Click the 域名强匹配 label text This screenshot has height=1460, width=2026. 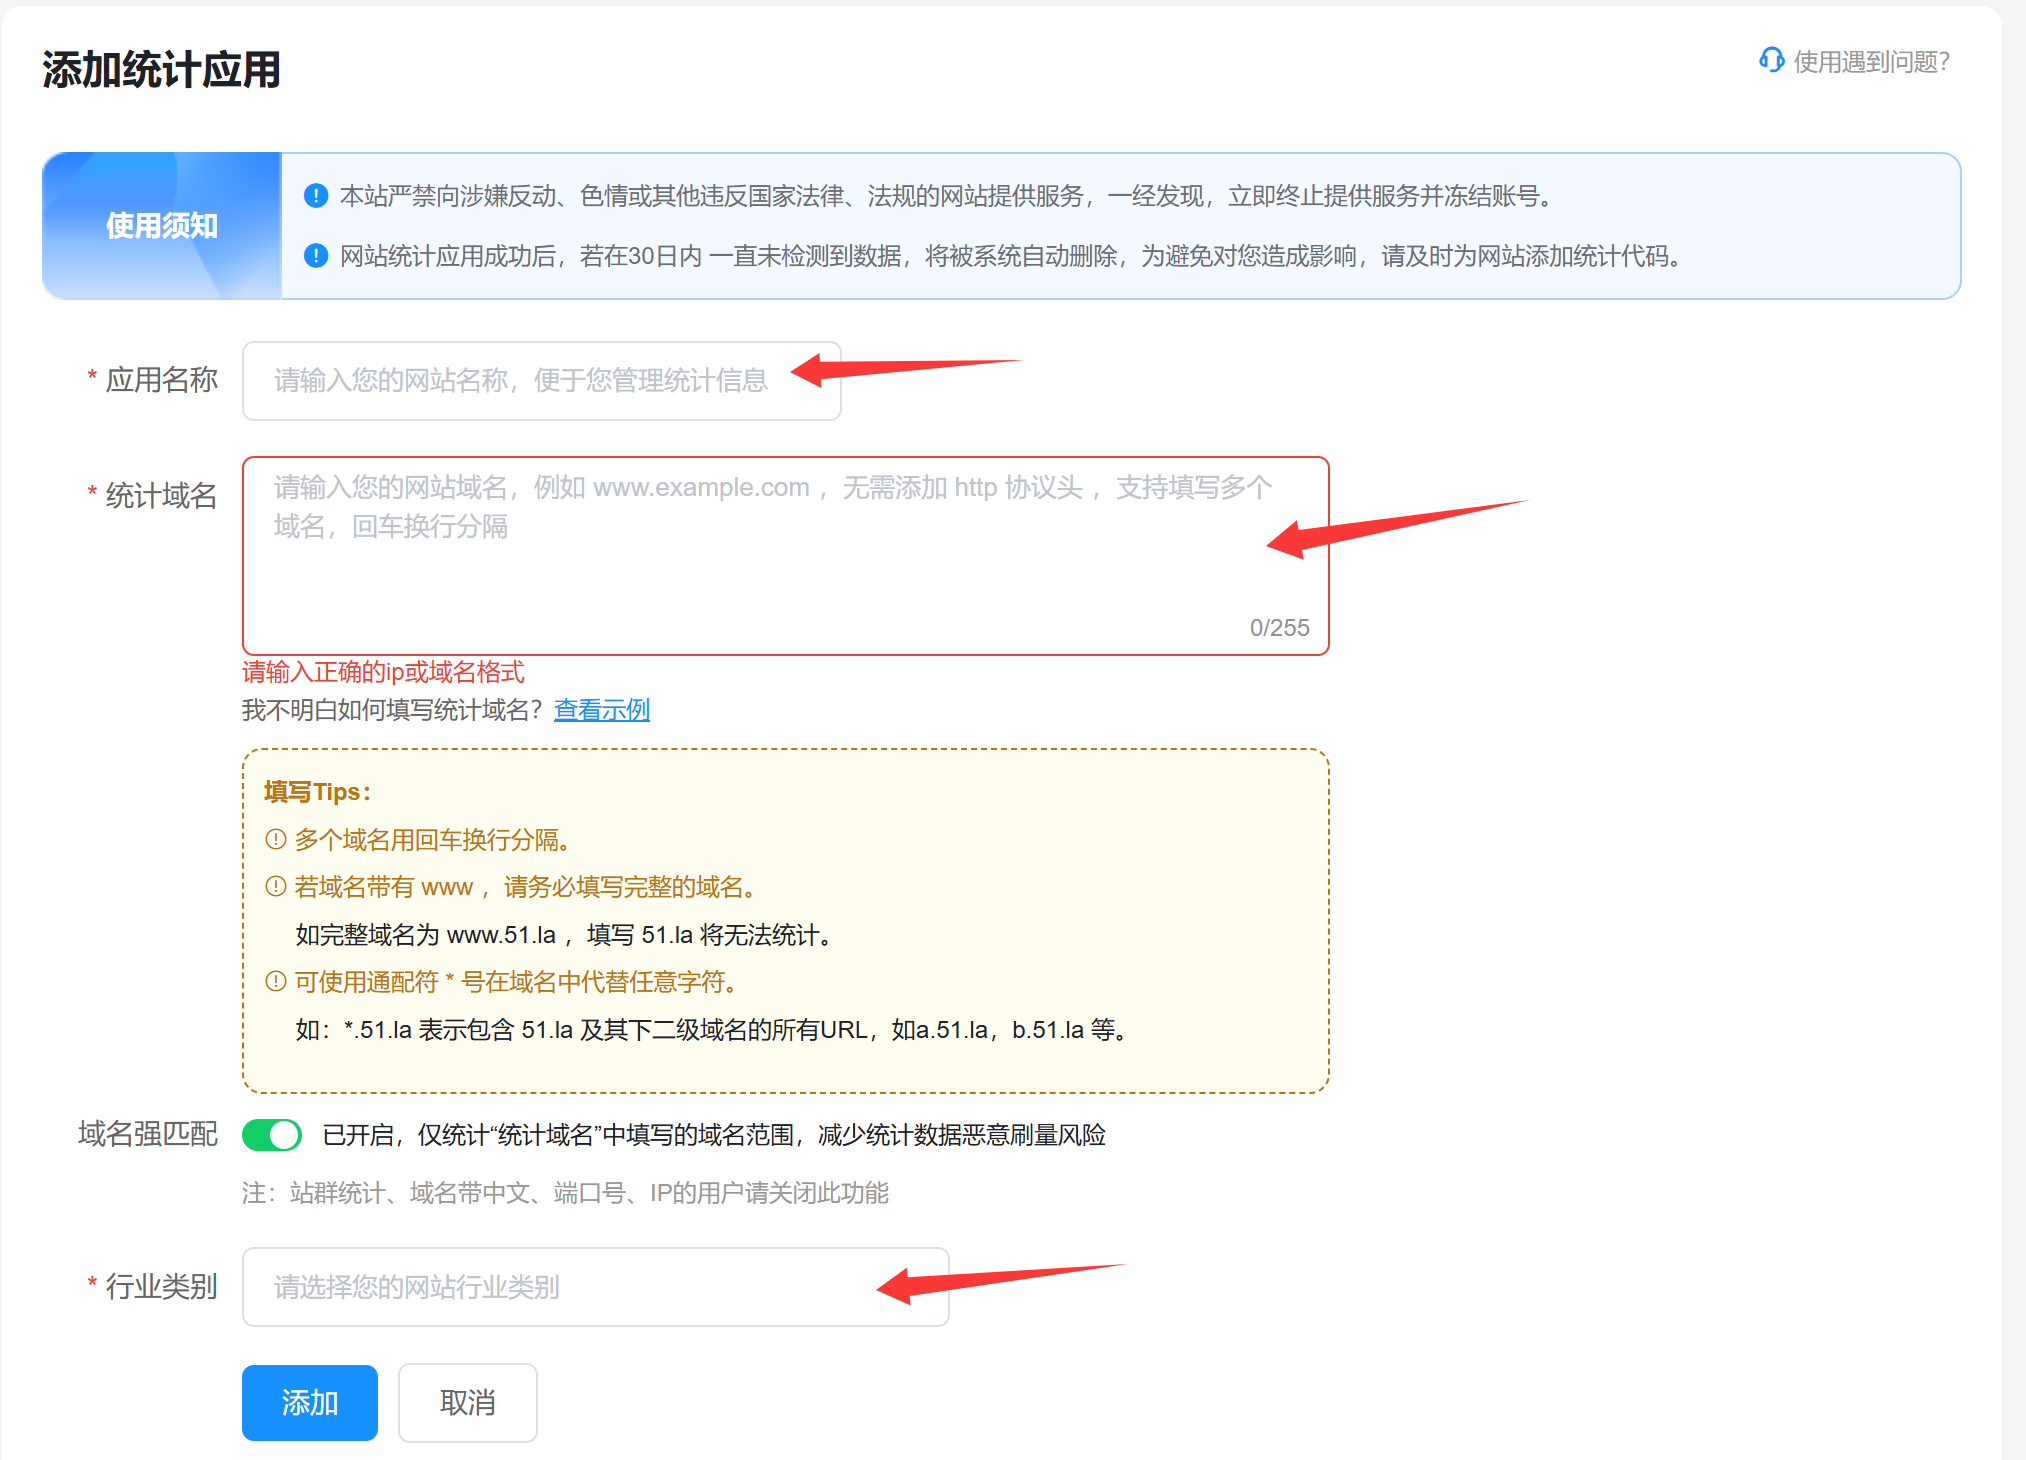pyautogui.click(x=148, y=1134)
